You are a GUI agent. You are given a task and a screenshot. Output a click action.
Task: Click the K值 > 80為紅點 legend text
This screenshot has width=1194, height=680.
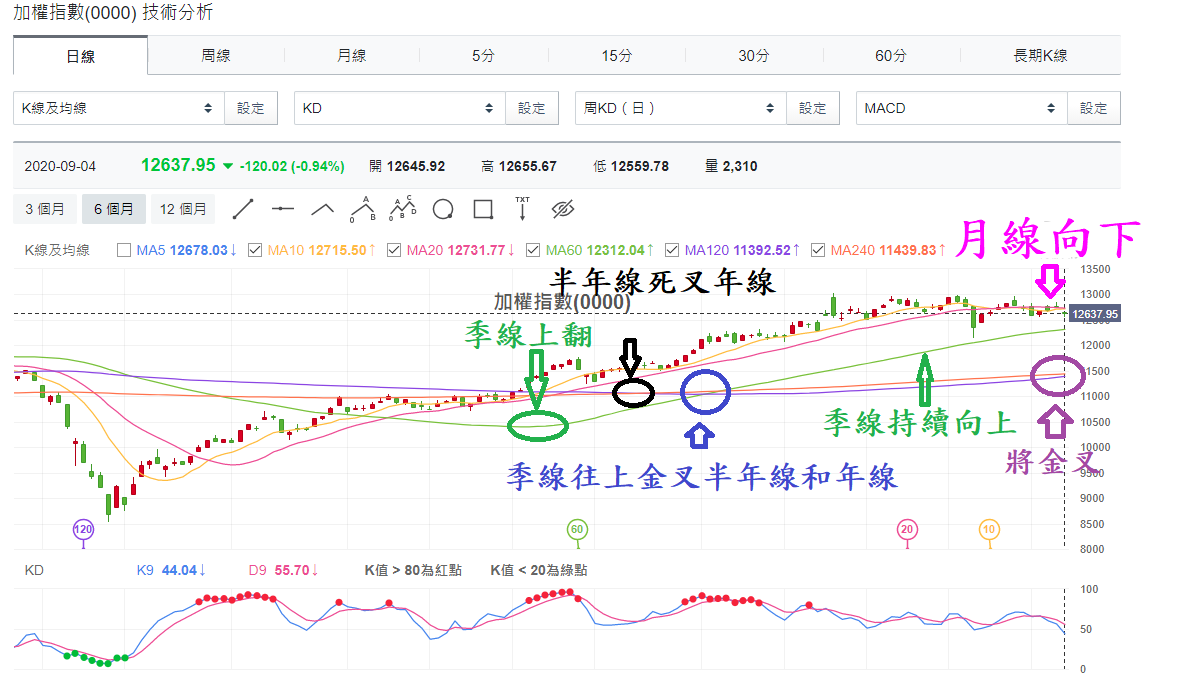(x=413, y=570)
